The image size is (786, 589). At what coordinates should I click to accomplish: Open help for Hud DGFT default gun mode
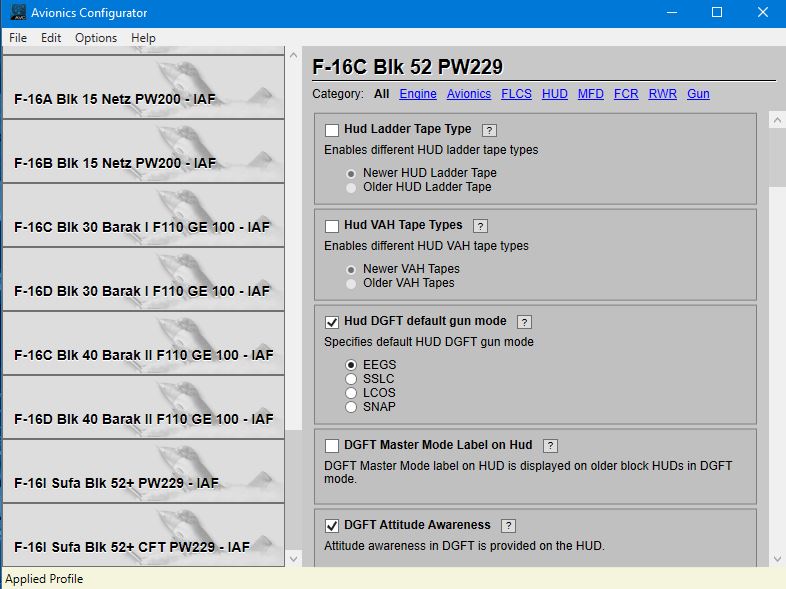click(x=524, y=322)
